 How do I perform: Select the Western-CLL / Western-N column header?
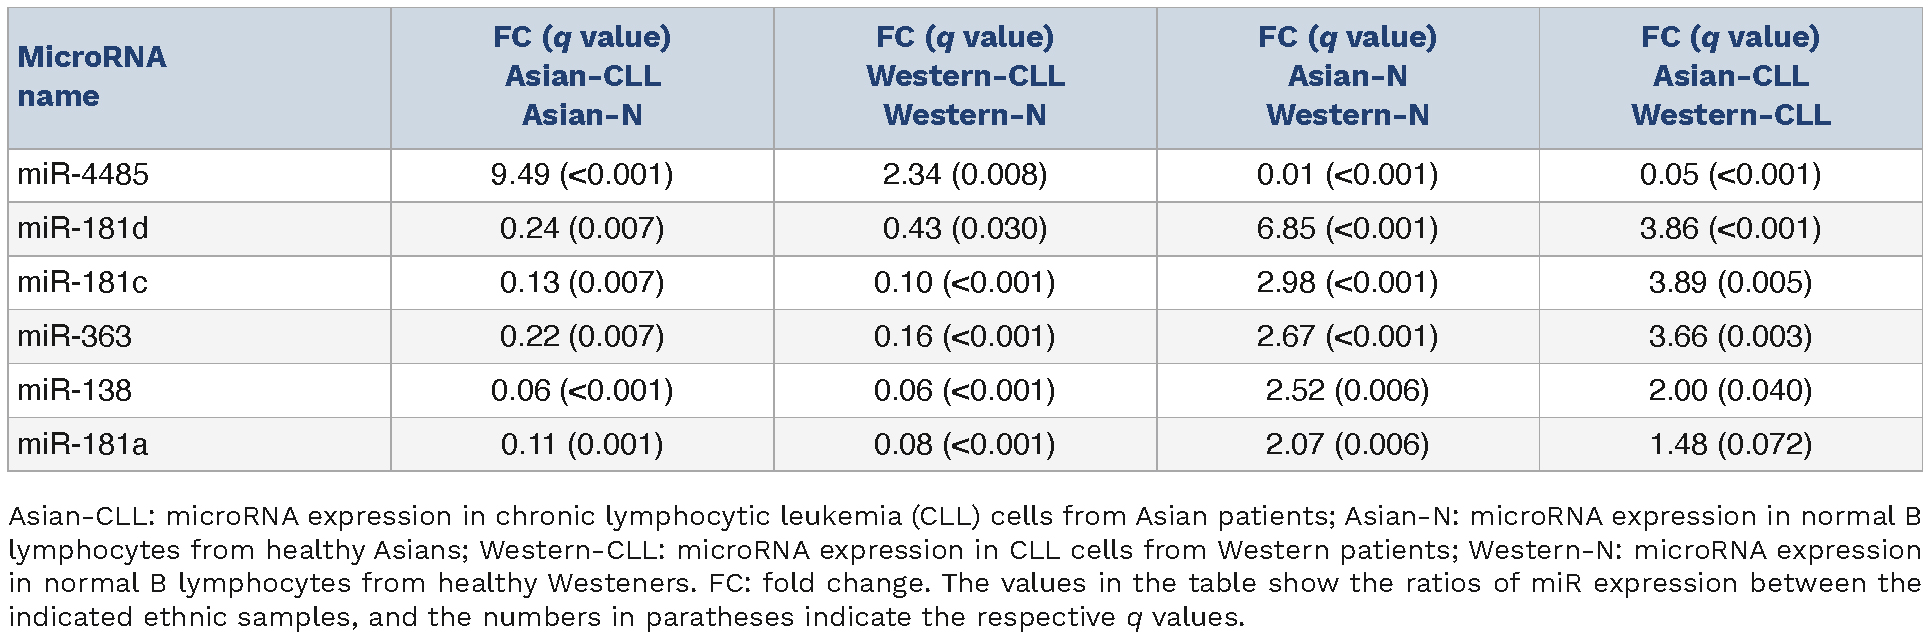(x=965, y=77)
